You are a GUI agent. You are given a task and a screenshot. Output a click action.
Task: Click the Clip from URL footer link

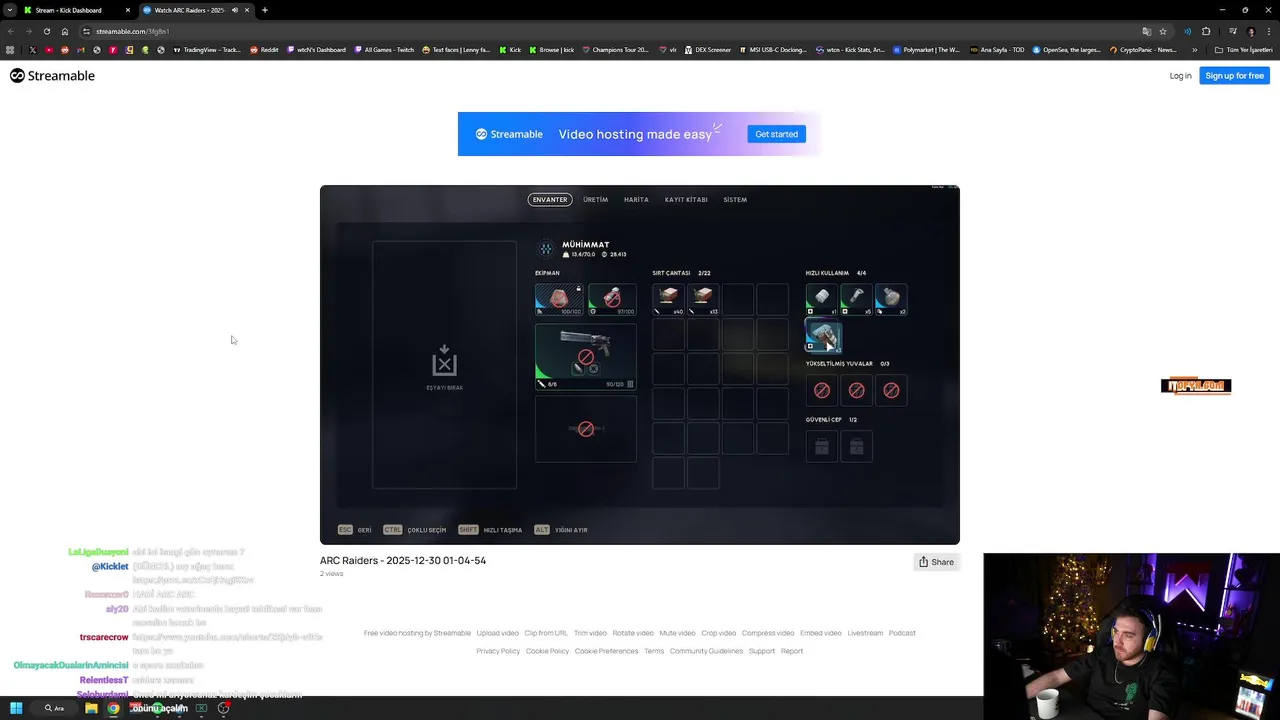[x=546, y=633]
